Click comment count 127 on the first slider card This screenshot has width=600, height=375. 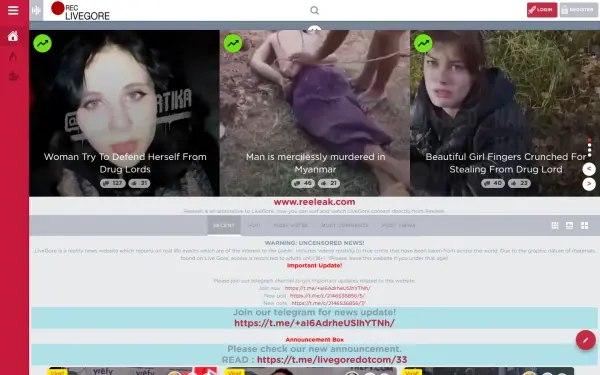112,183
